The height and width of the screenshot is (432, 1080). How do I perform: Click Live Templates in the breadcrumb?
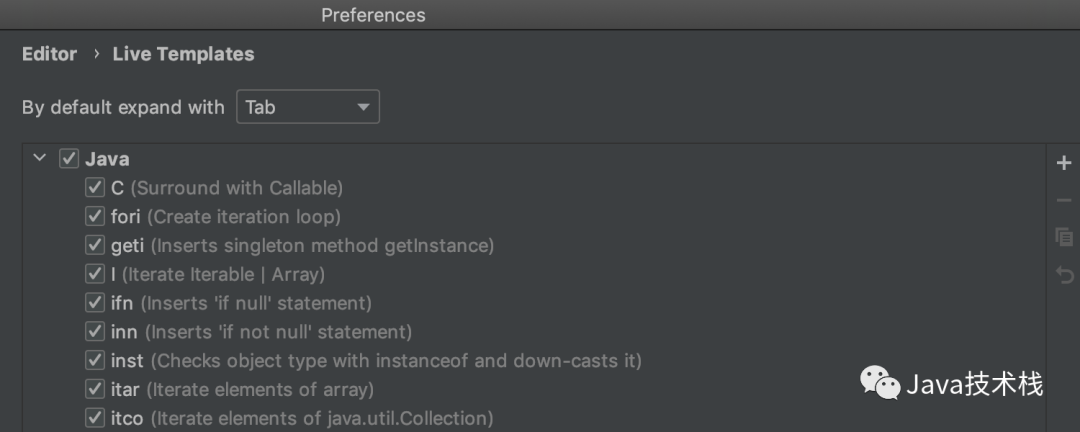pos(183,54)
